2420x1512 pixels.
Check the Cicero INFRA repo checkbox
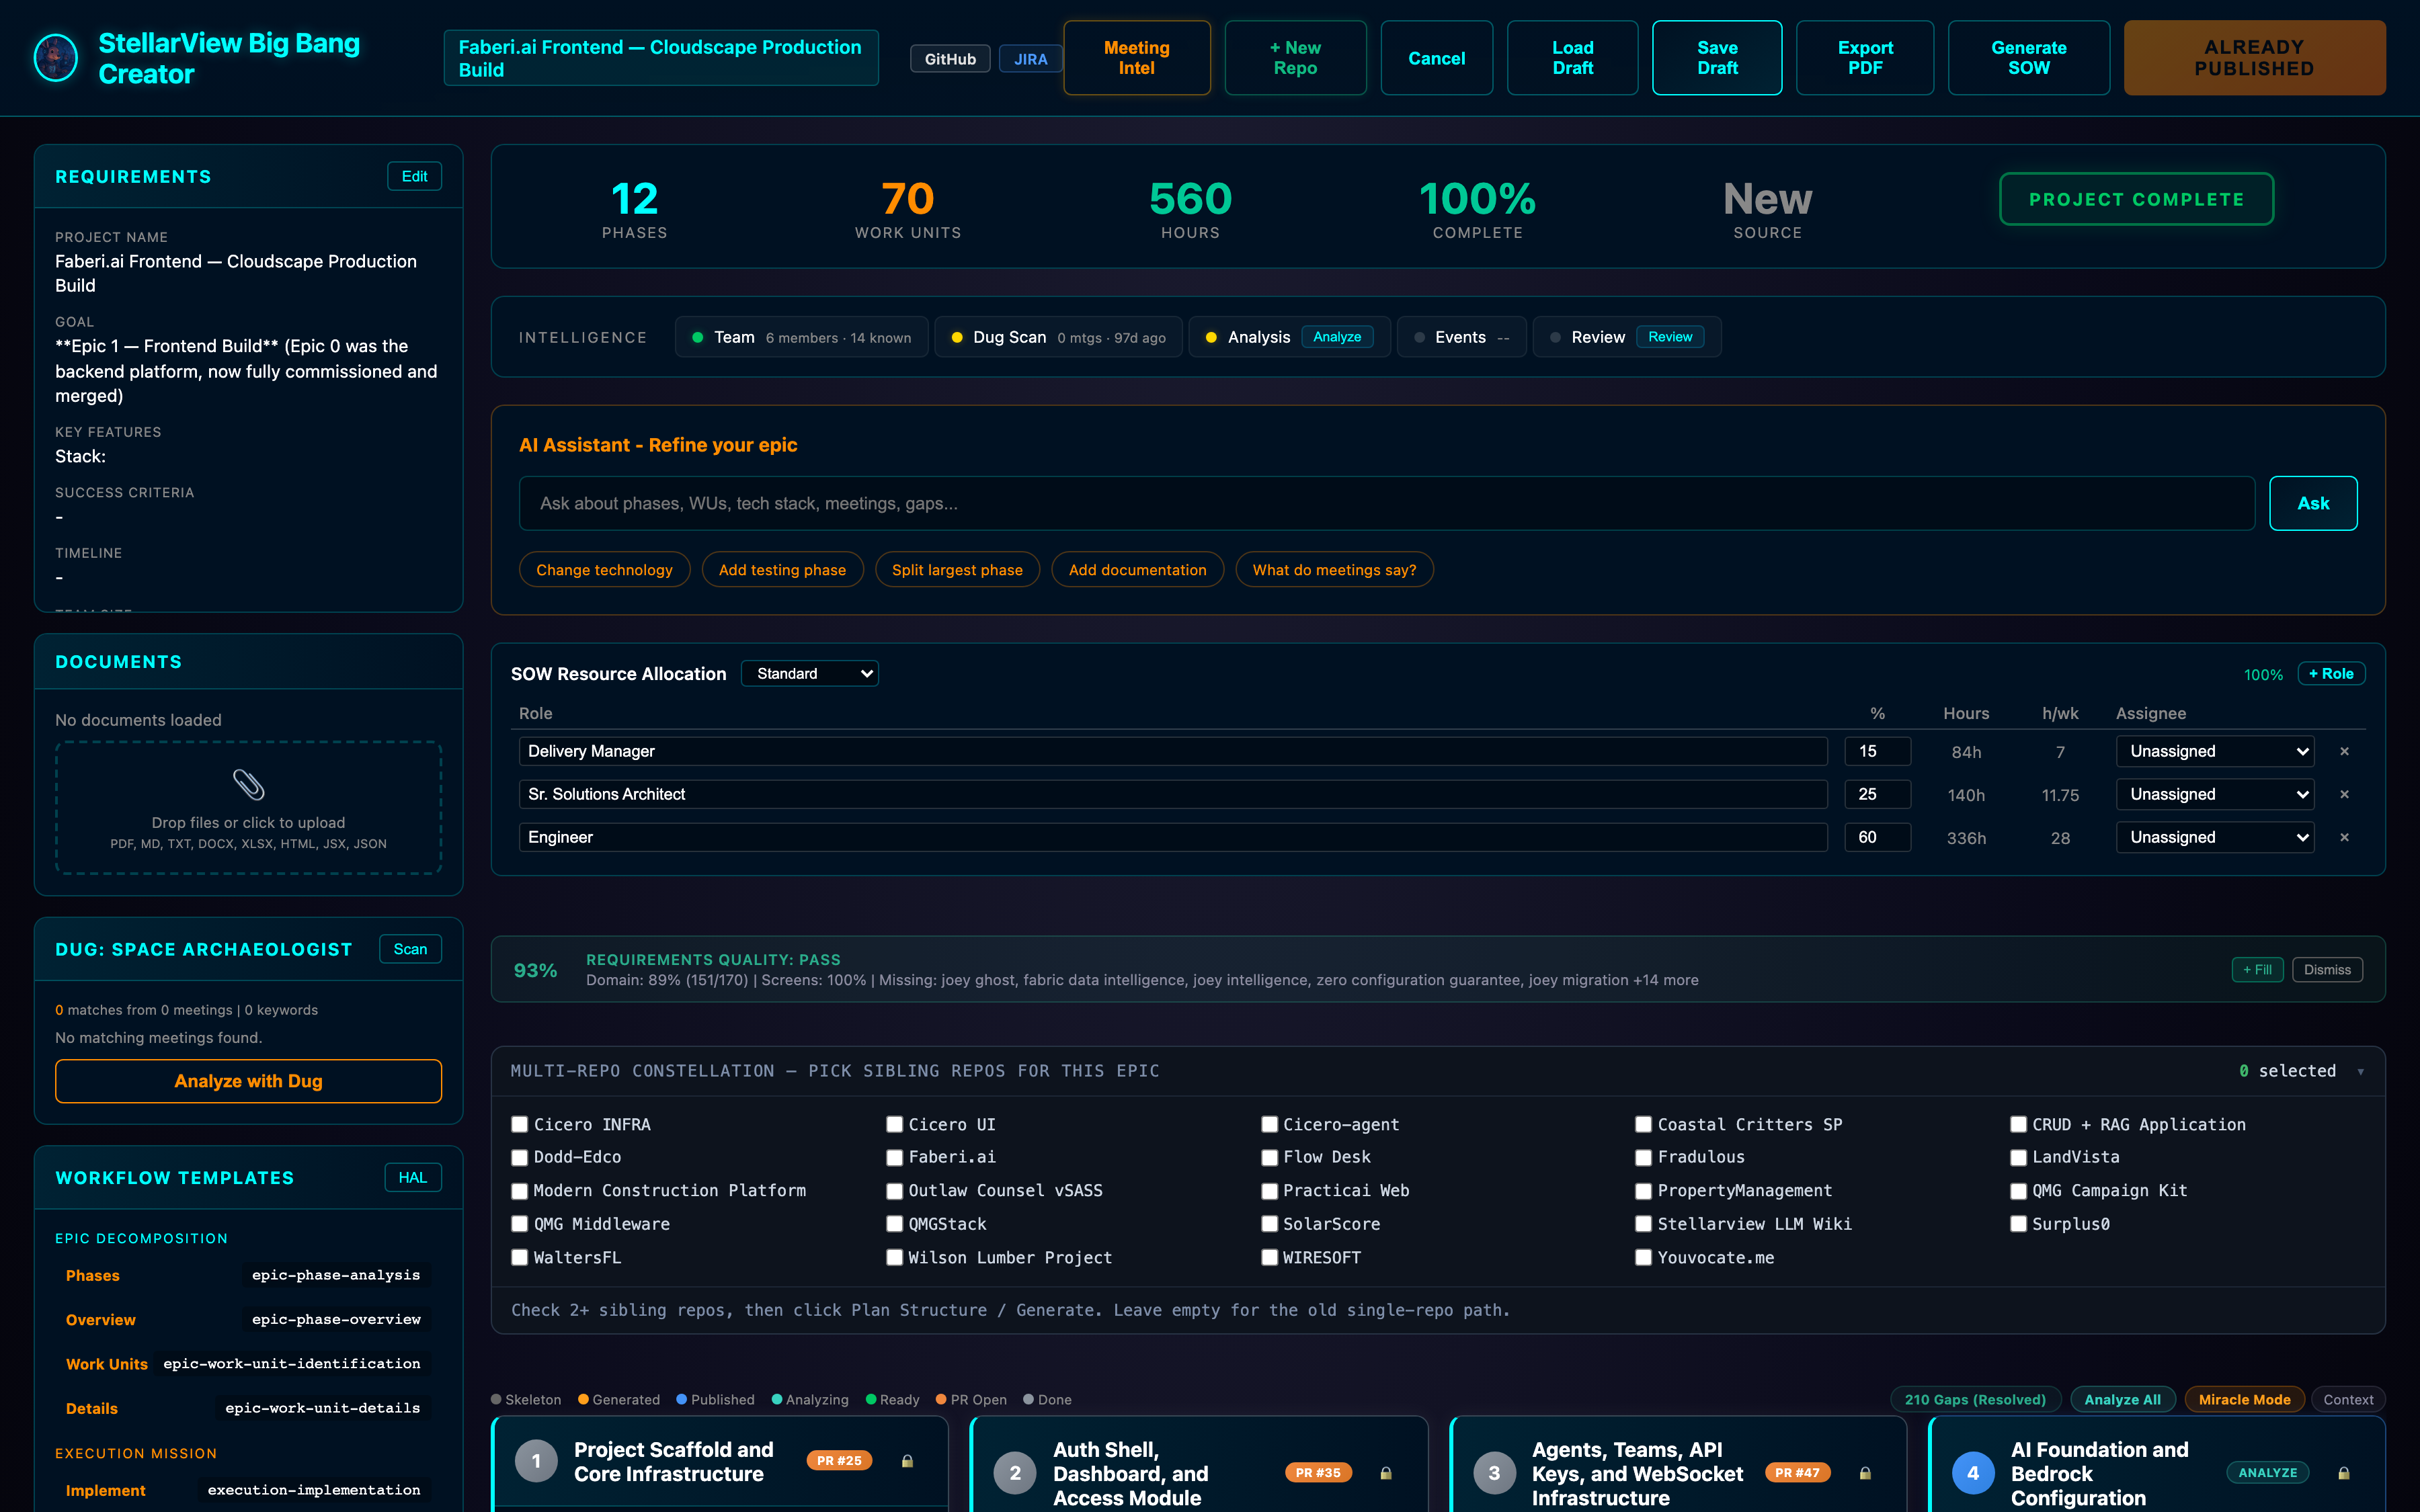coord(520,1124)
